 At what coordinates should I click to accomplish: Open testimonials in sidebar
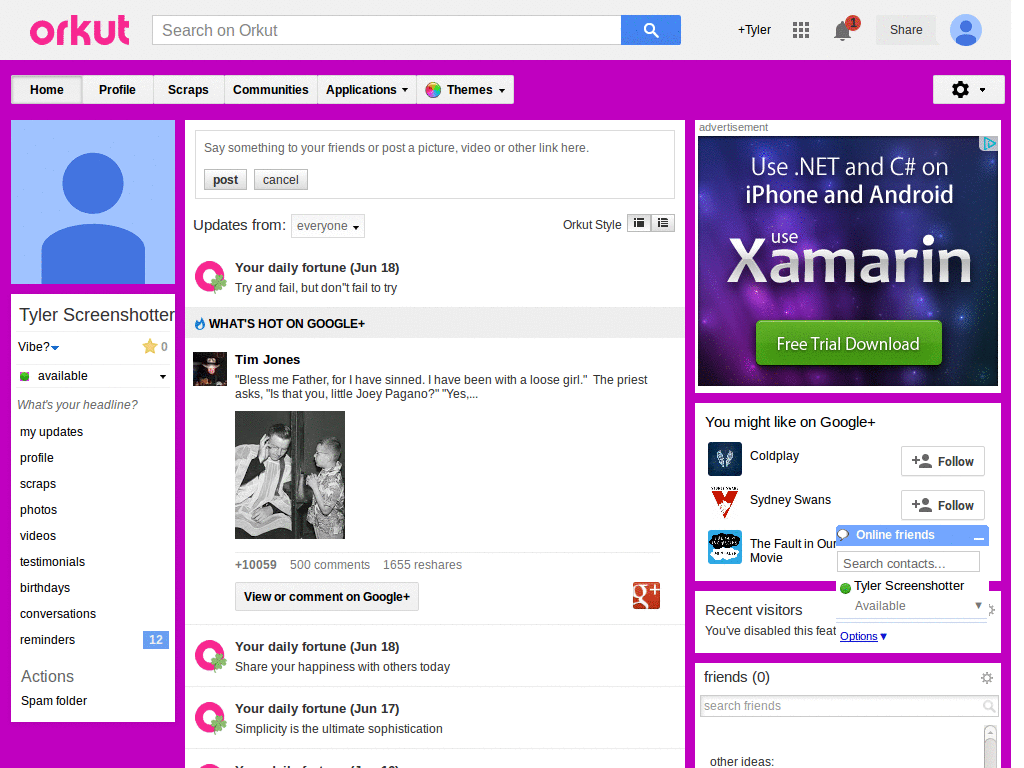(52, 562)
